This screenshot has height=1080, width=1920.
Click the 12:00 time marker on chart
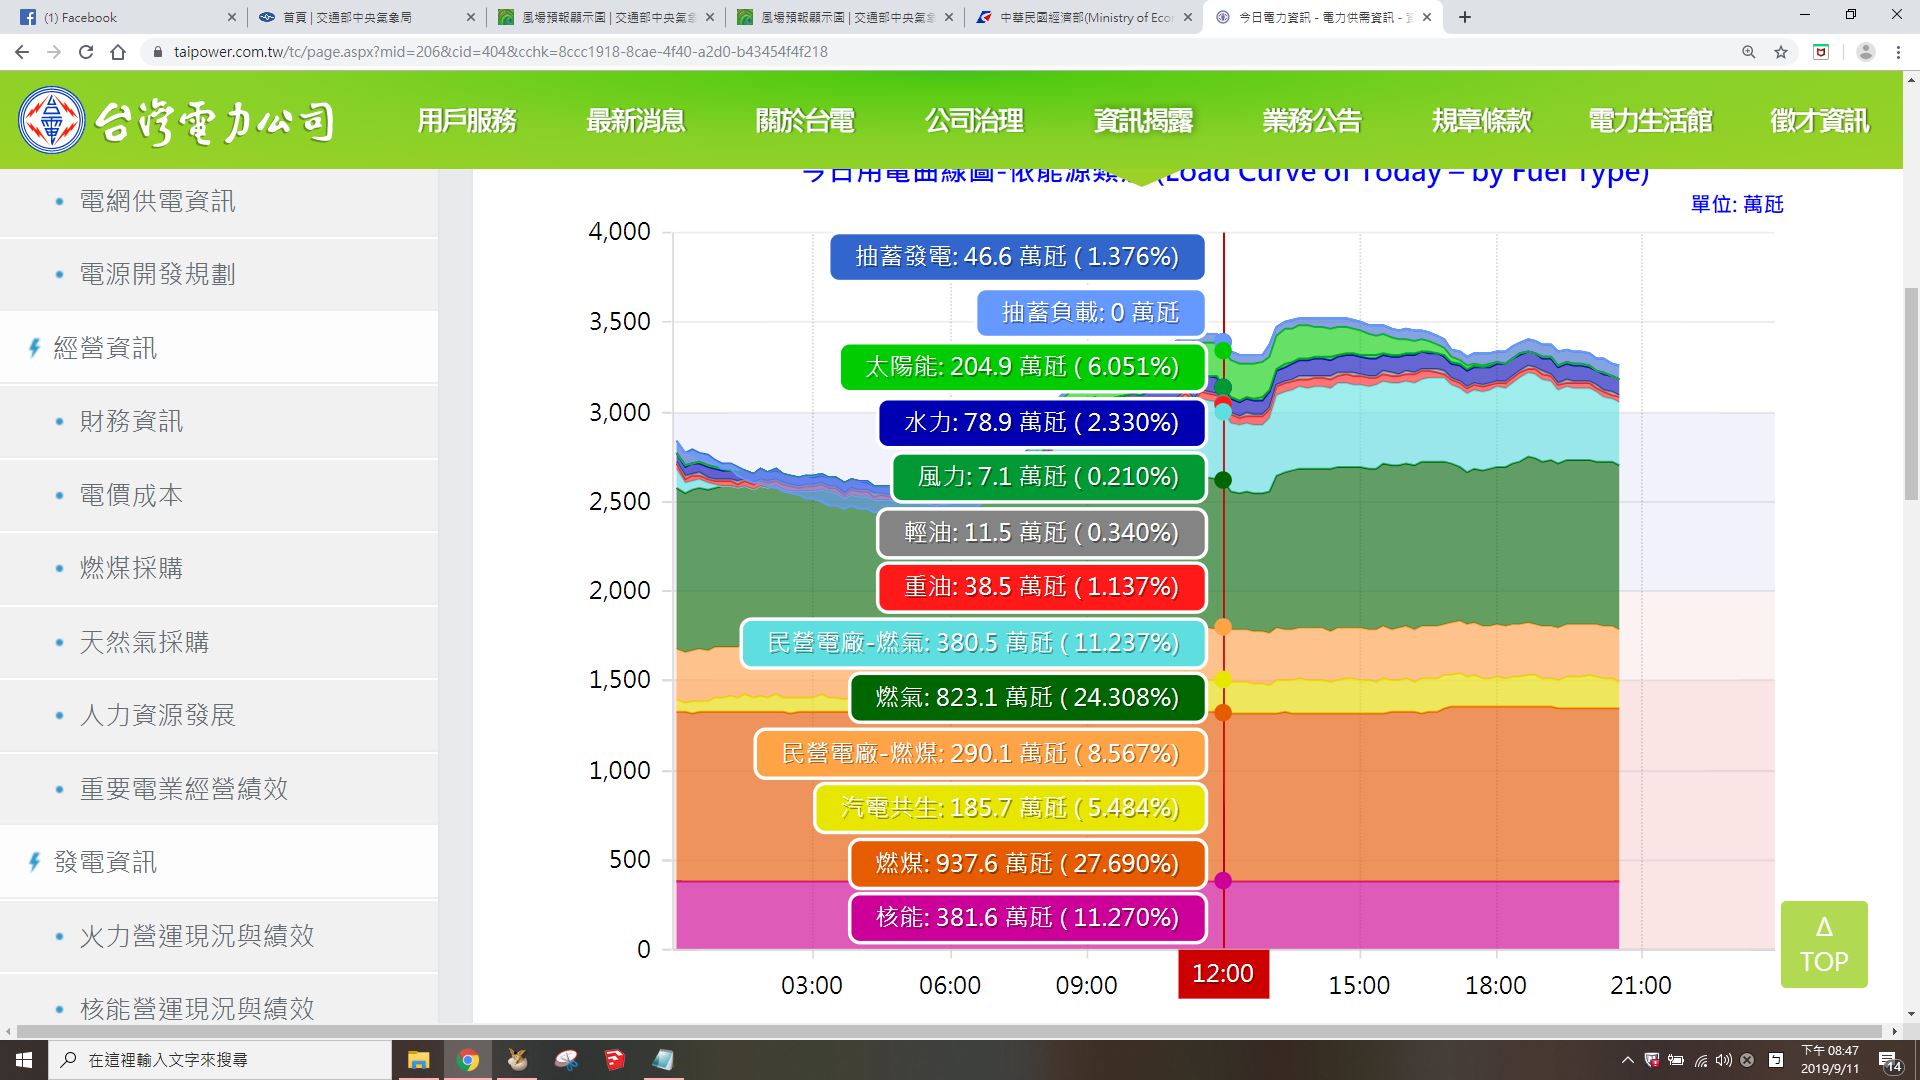1223,973
